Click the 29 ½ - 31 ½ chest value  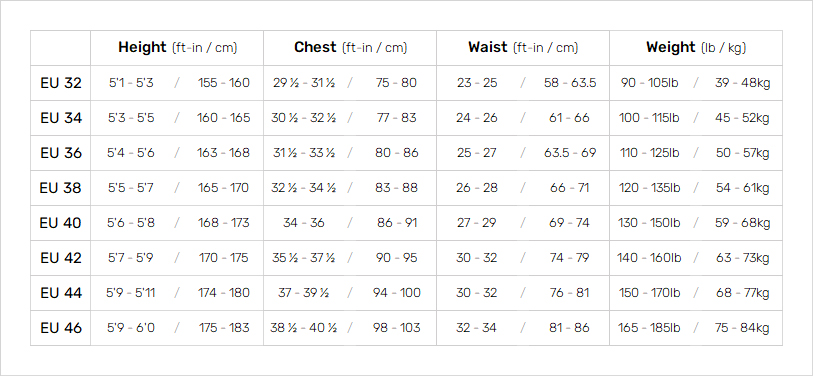pyautogui.click(x=303, y=83)
